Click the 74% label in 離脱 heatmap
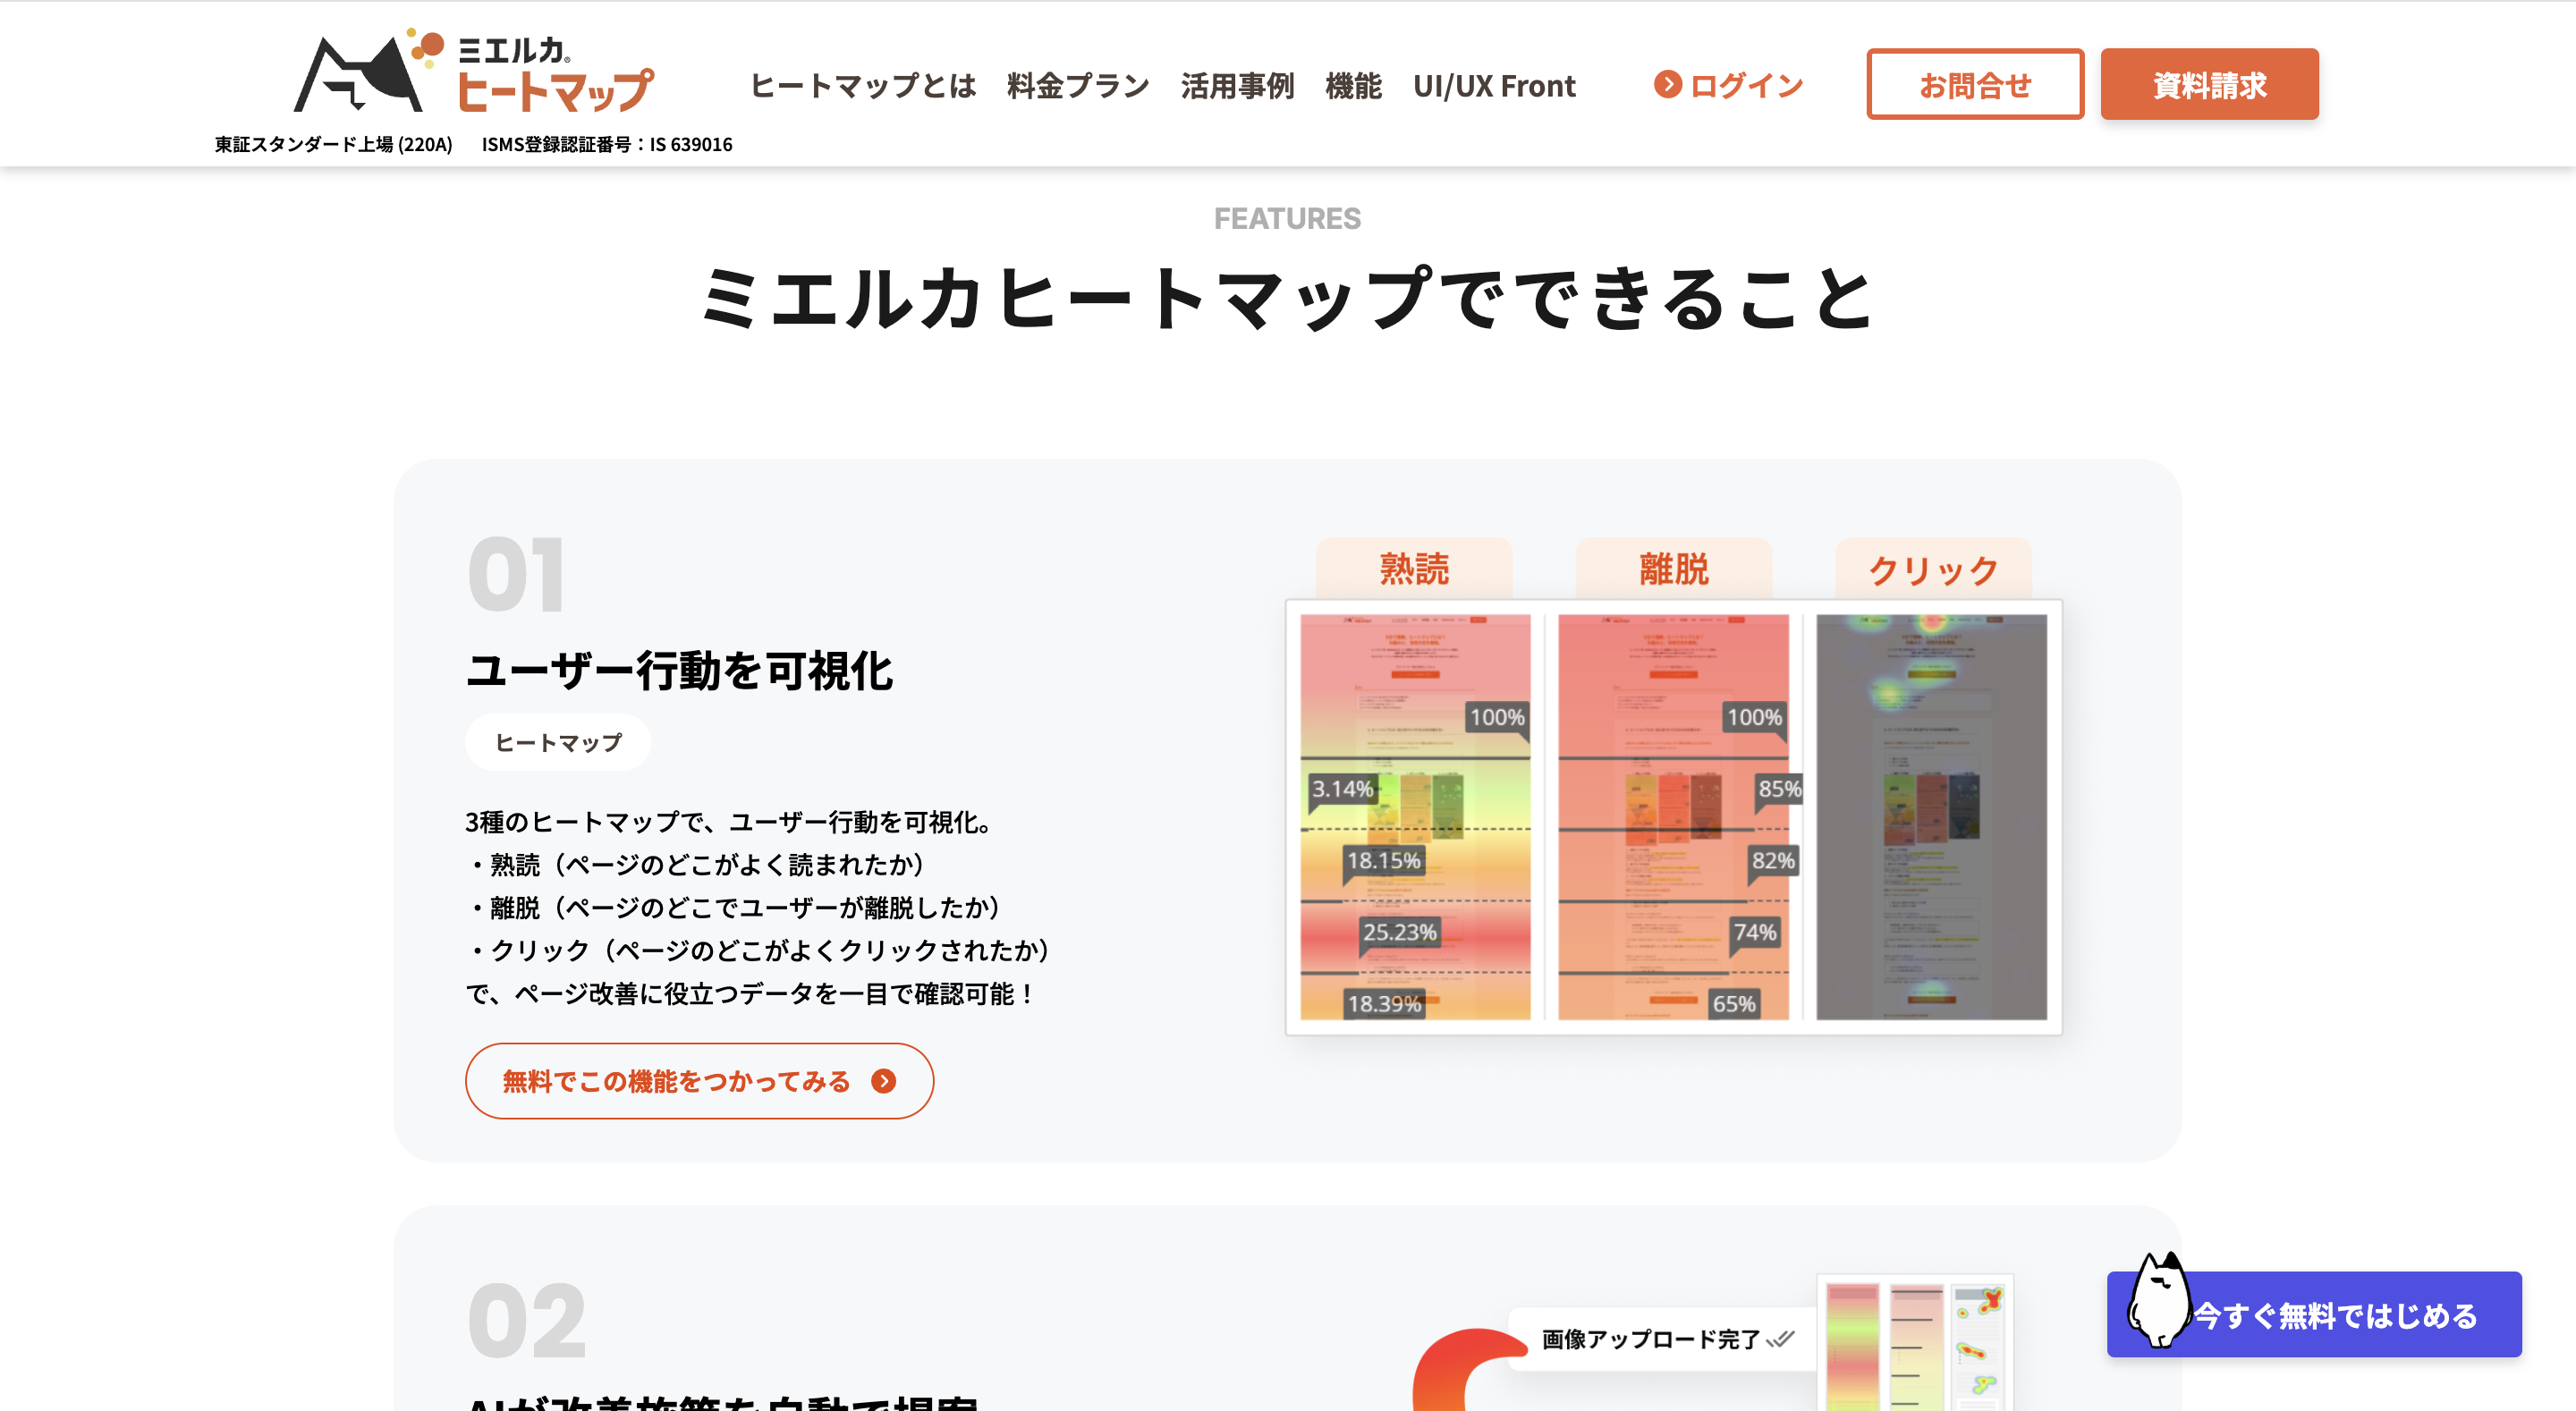The width and height of the screenshot is (2576, 1411). [1754, 931]
